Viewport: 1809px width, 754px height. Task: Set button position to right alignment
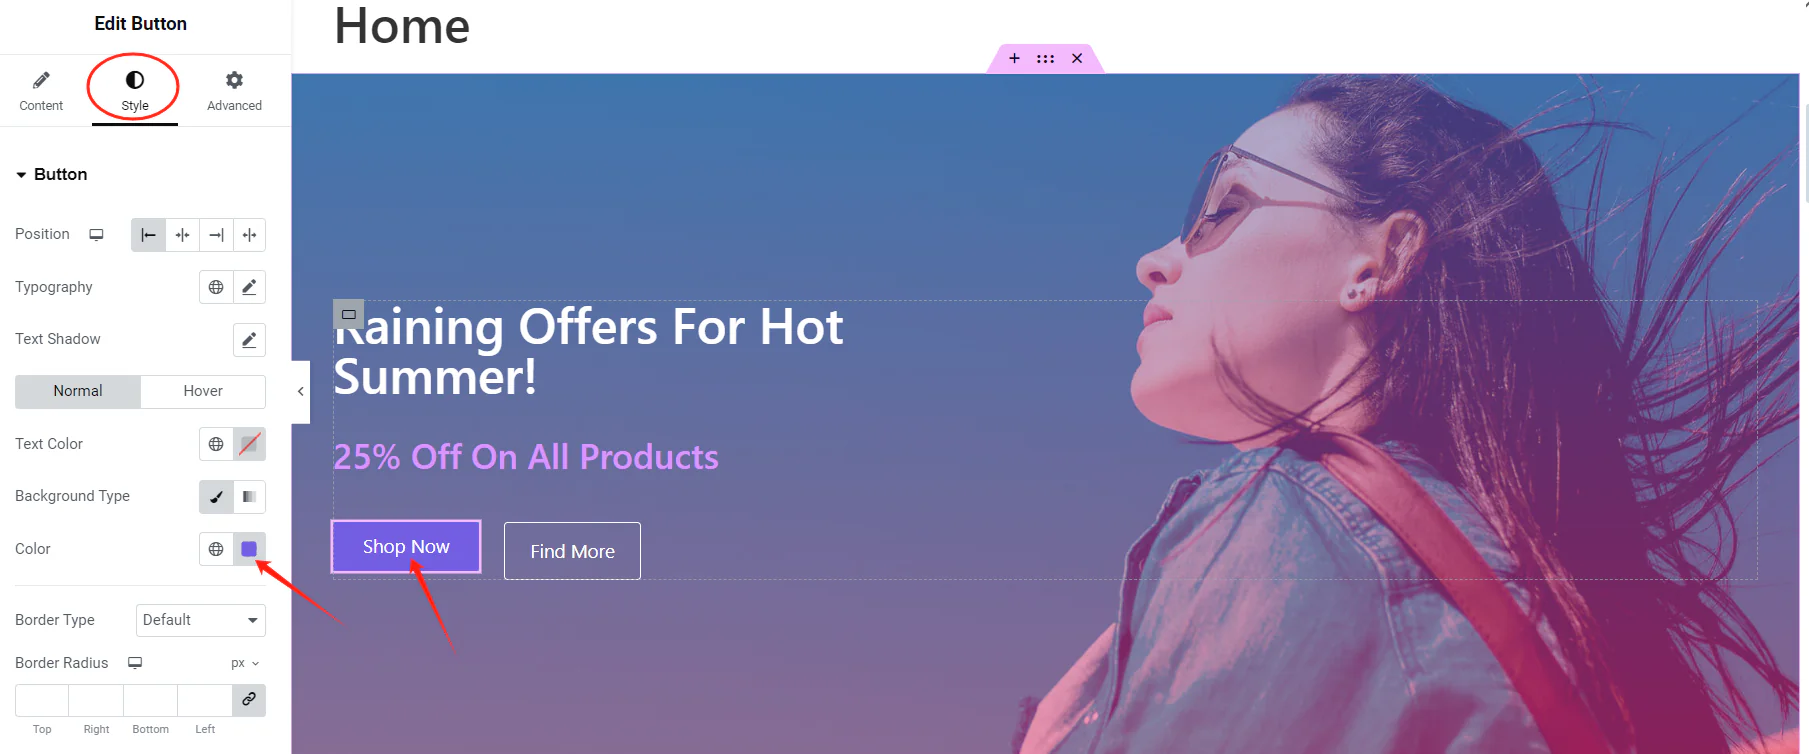[216, 235]
